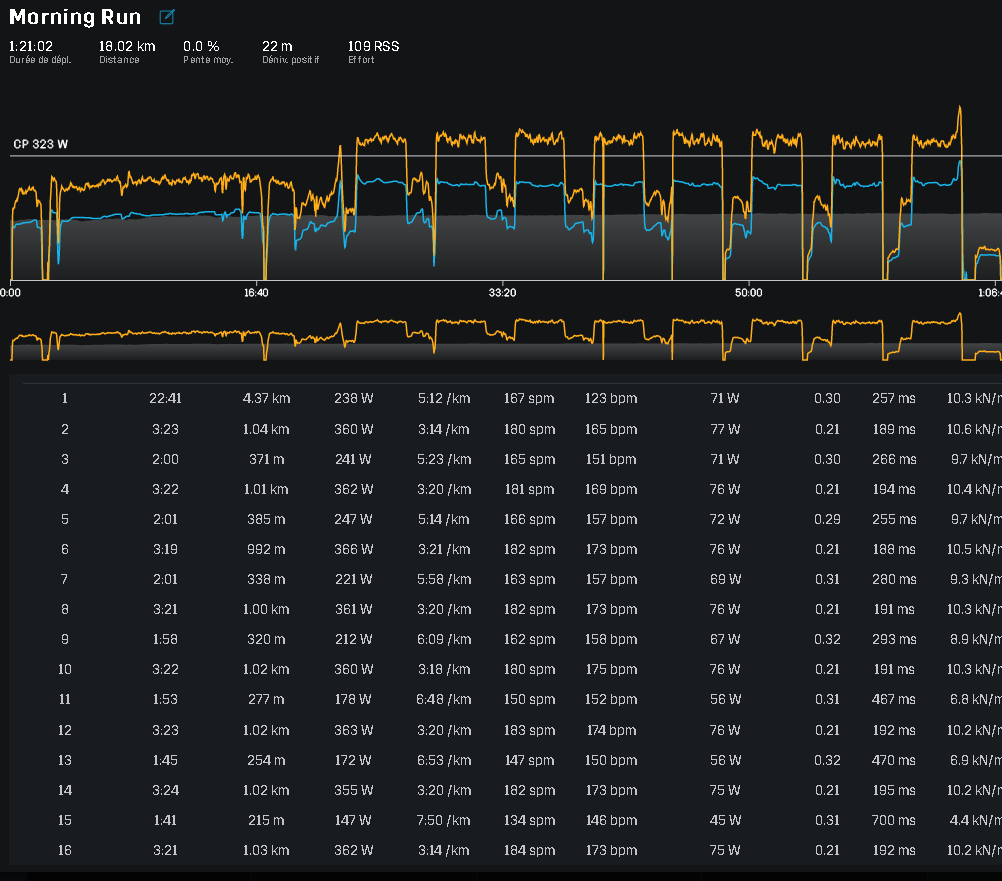Click lap 2 duration 3:23
This screenshot has width=1002, height=881.
click(166, 429)
